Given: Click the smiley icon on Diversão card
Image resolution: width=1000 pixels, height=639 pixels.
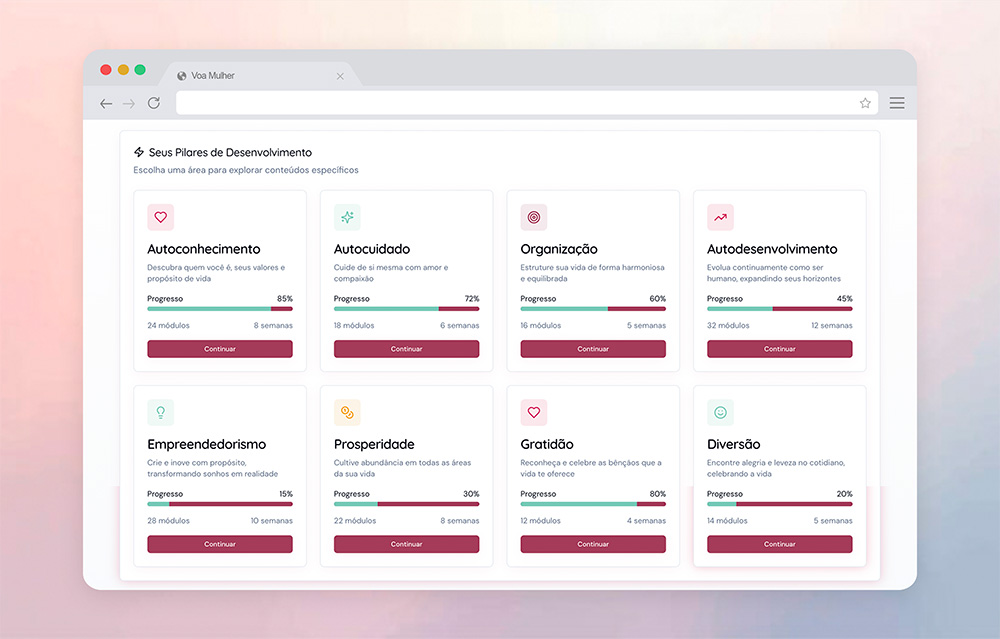Looking at the screenshot, I should coord(720,412).
